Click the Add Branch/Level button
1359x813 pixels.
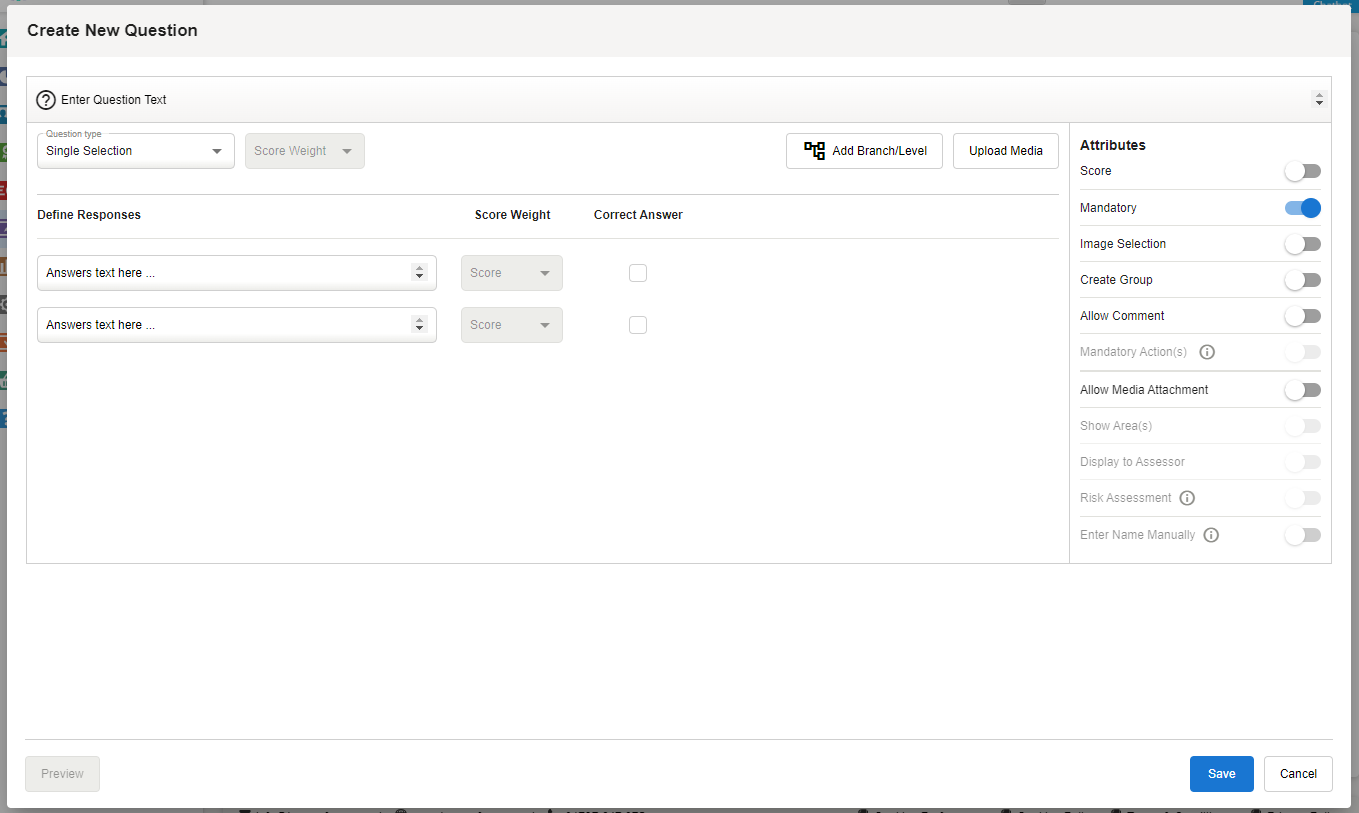(x=864, y=151)
